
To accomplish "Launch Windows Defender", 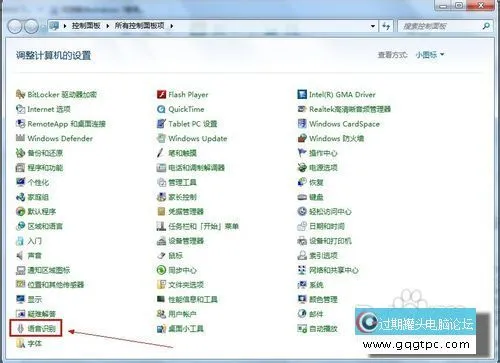I will pos(54,138).
